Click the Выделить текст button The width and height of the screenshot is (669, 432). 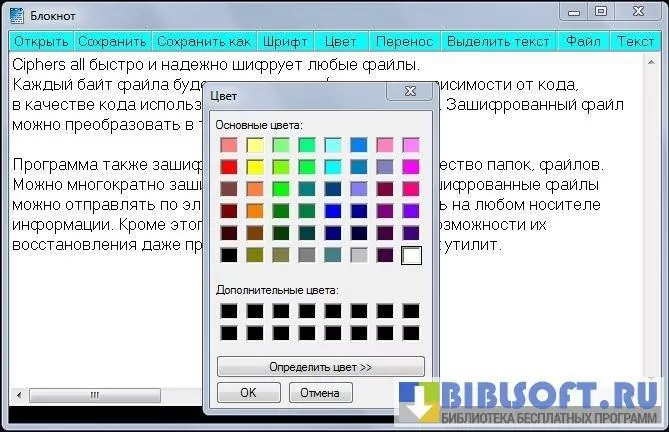498,42
